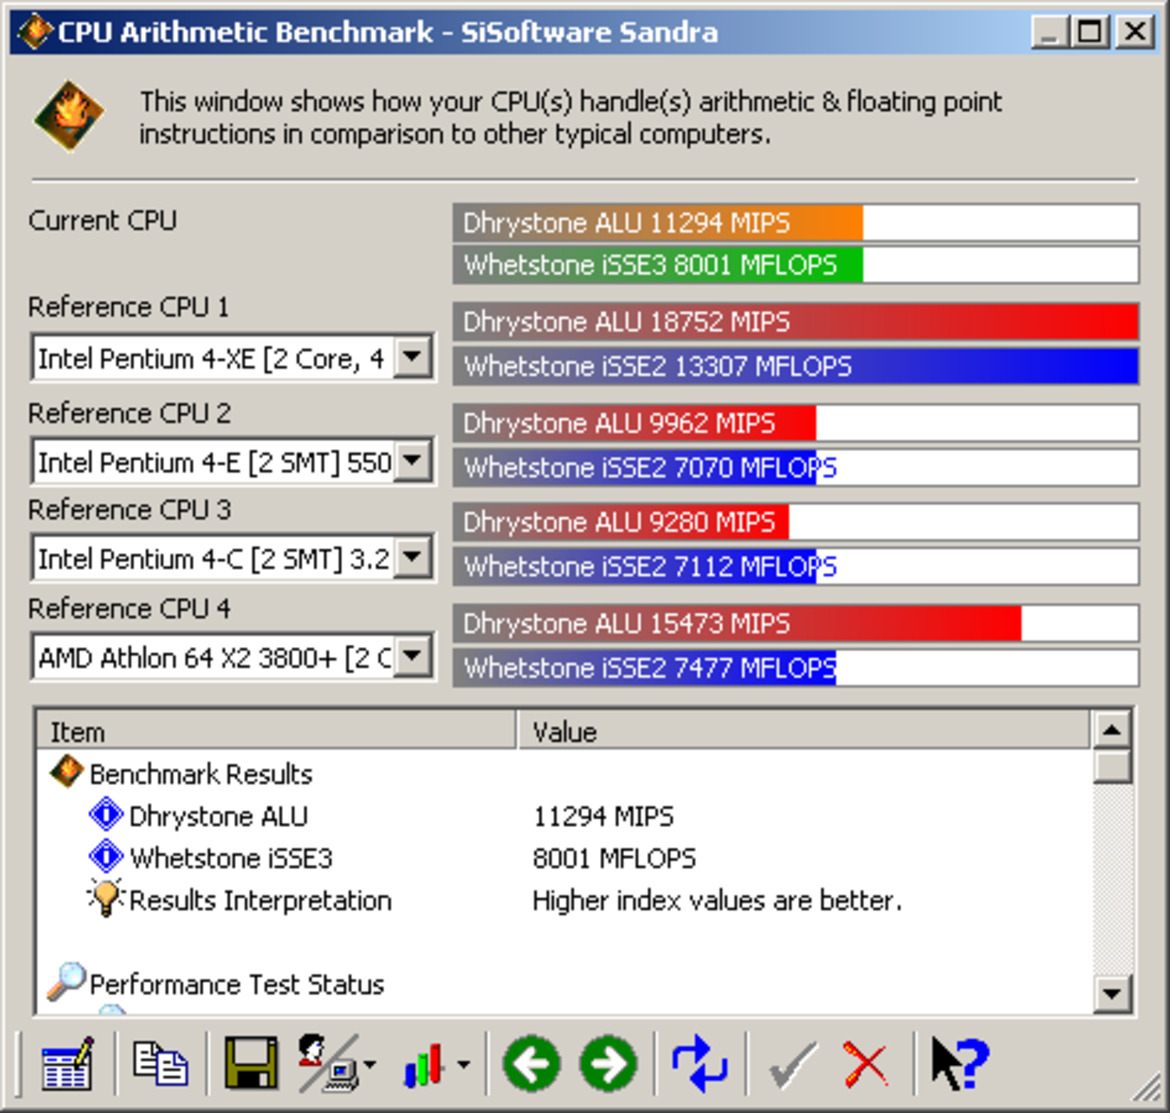Click the user and computer toolbar icon
The height and width of the screenshot is (1113, 1170).
click(328, 1063)
